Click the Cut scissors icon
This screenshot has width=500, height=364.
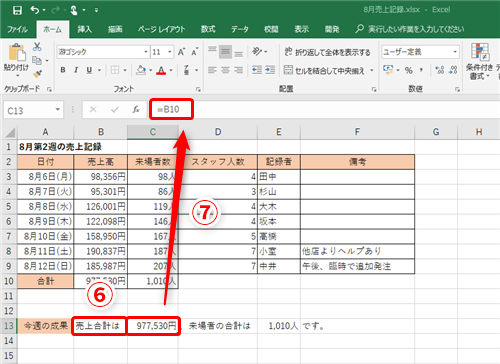[x=37, y=47]
